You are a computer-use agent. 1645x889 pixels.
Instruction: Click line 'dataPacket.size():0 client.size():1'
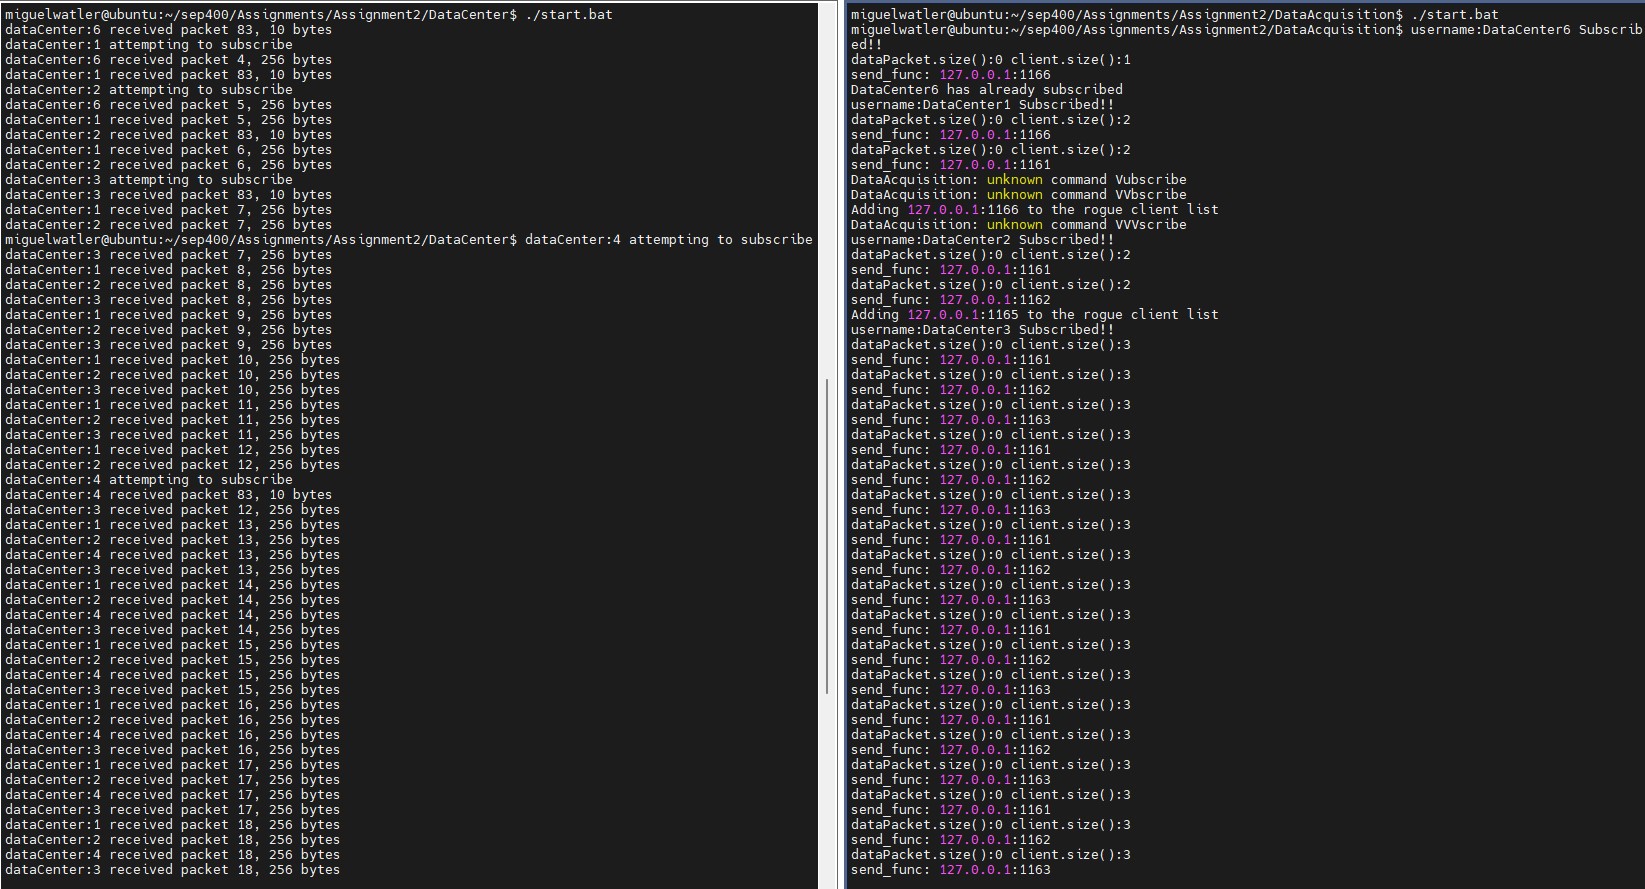(991, 60)
